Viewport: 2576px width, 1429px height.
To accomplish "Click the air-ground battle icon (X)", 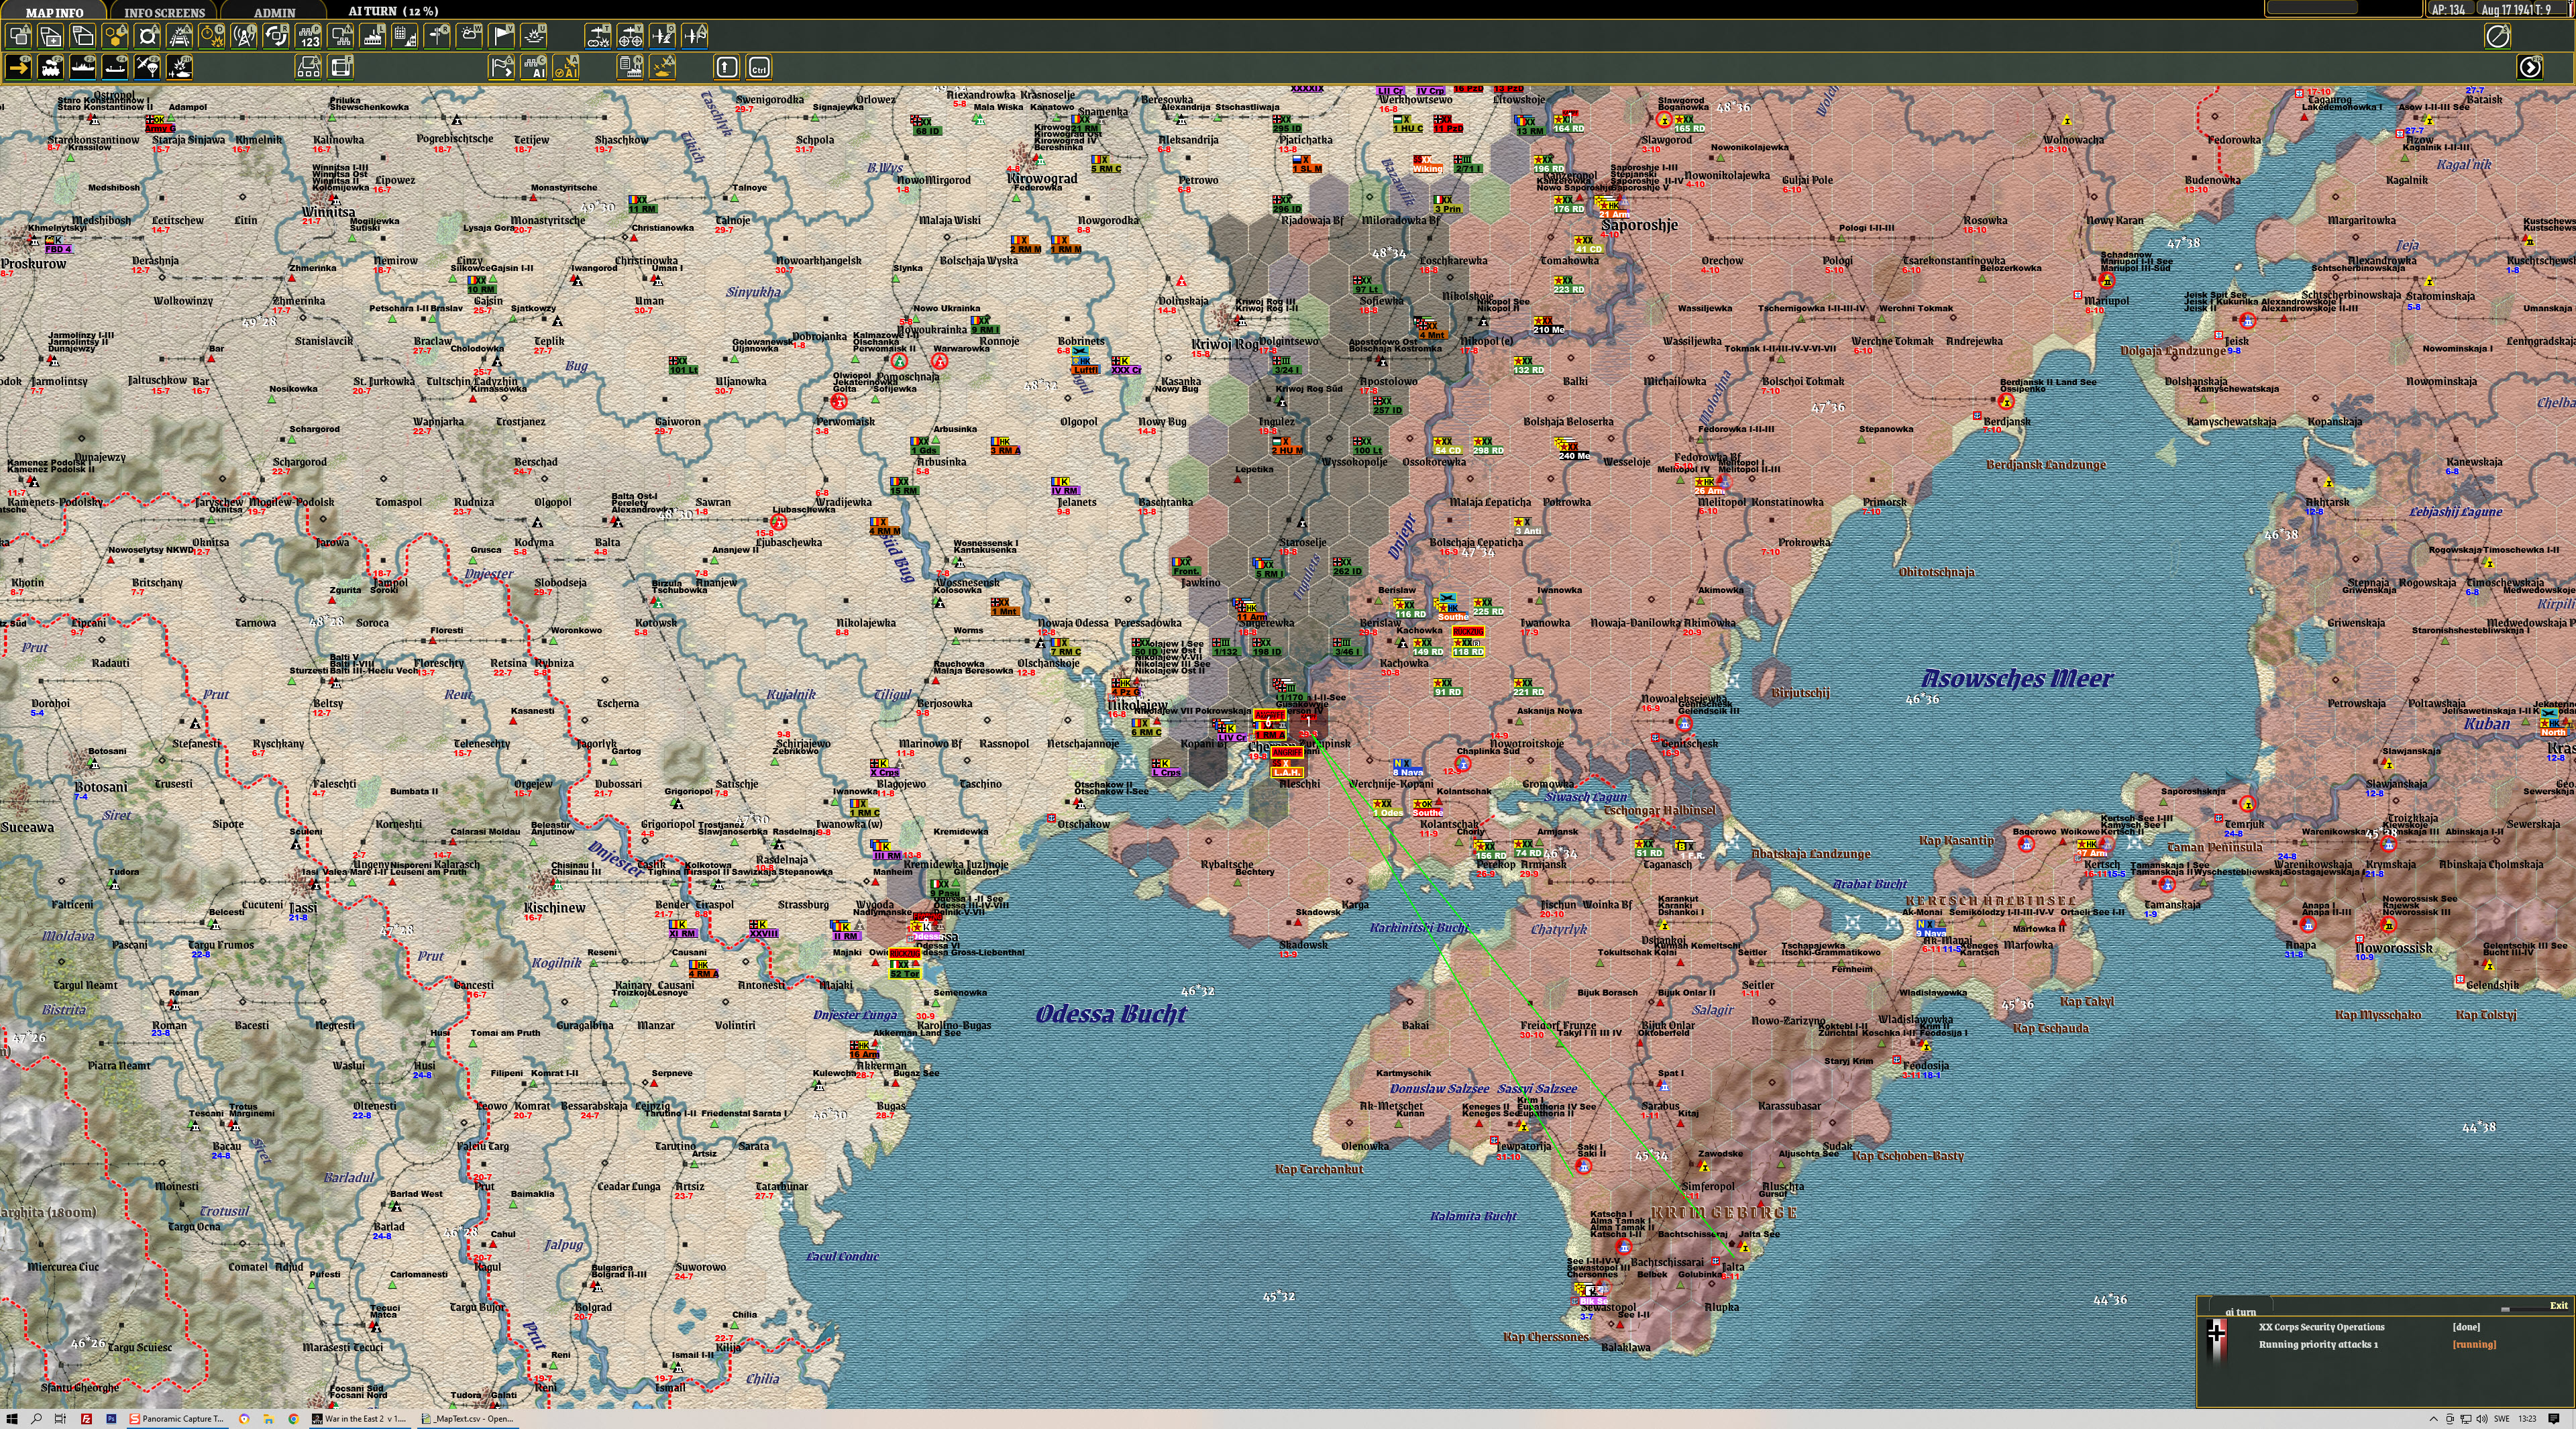I will (663, 67).
